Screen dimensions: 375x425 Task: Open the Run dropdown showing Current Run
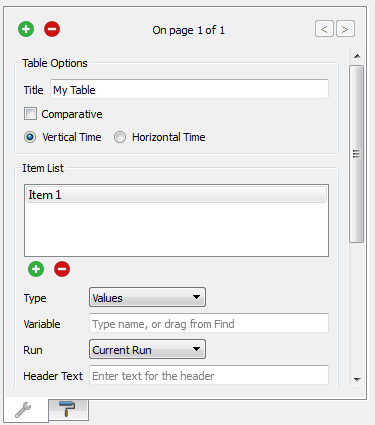click(x=147, y=349)
